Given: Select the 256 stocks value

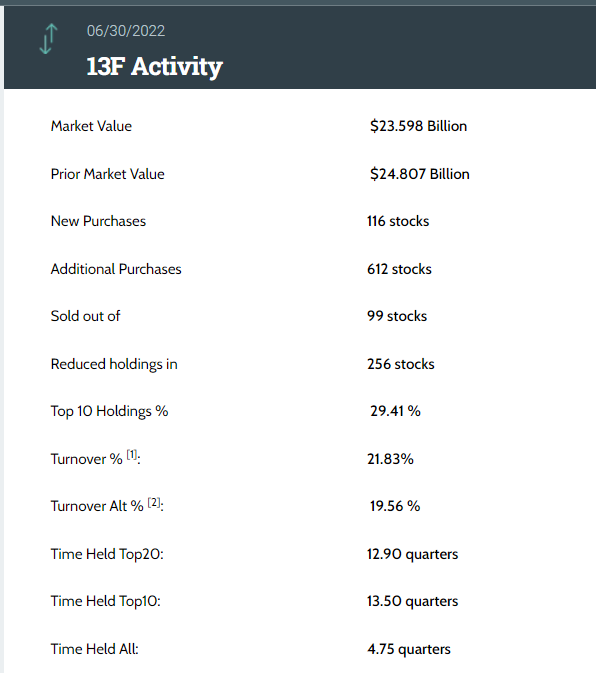Looking at the screenshot, I should pos(401,364).
